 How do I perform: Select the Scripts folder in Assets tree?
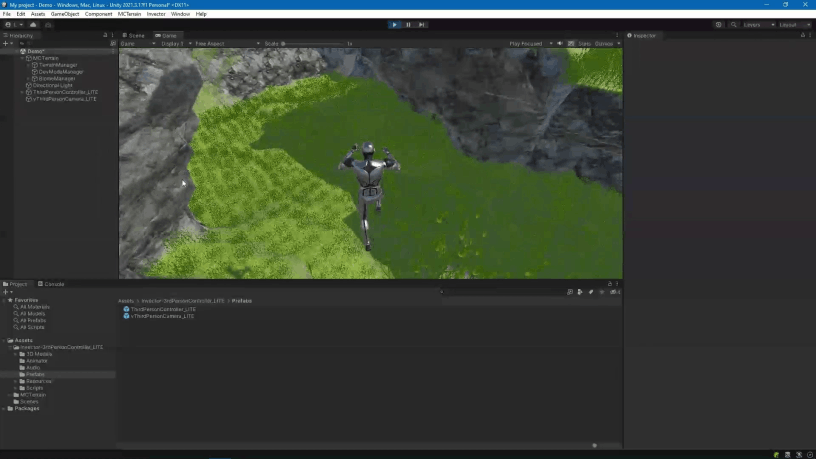(x=35, y=388)
